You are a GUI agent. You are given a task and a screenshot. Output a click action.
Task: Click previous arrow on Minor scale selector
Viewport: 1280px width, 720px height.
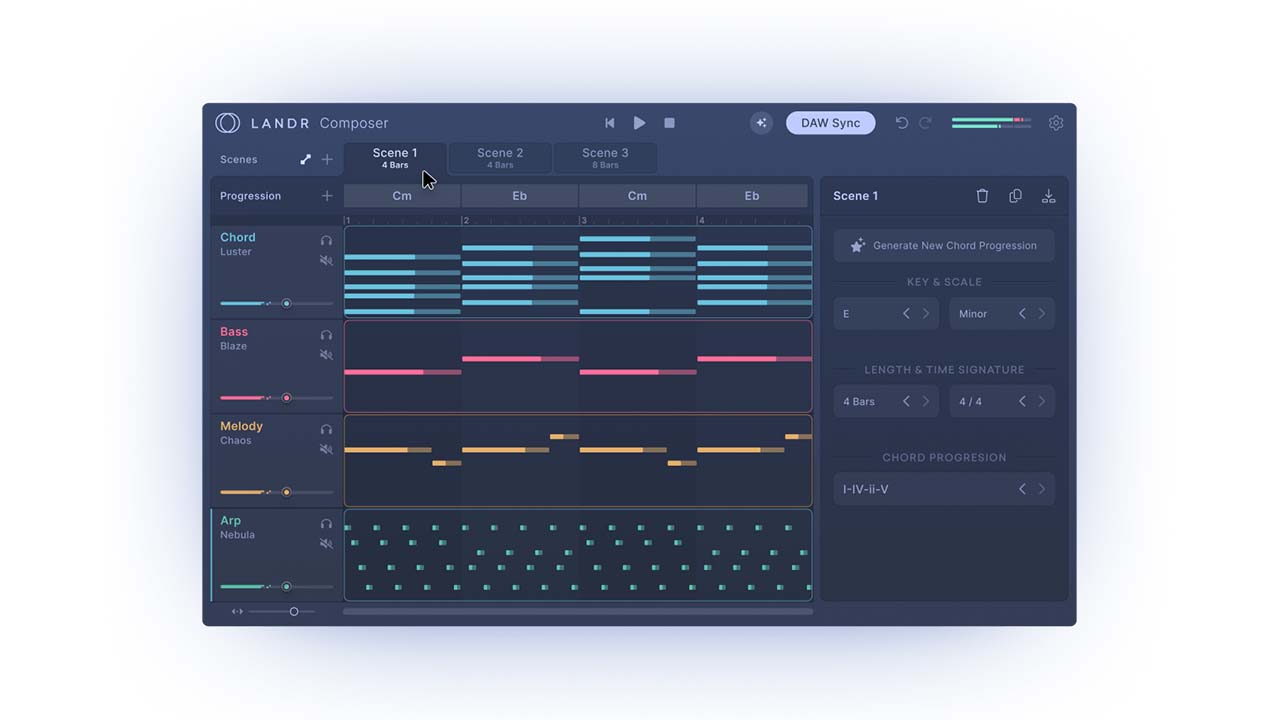tap(1022, 314)
